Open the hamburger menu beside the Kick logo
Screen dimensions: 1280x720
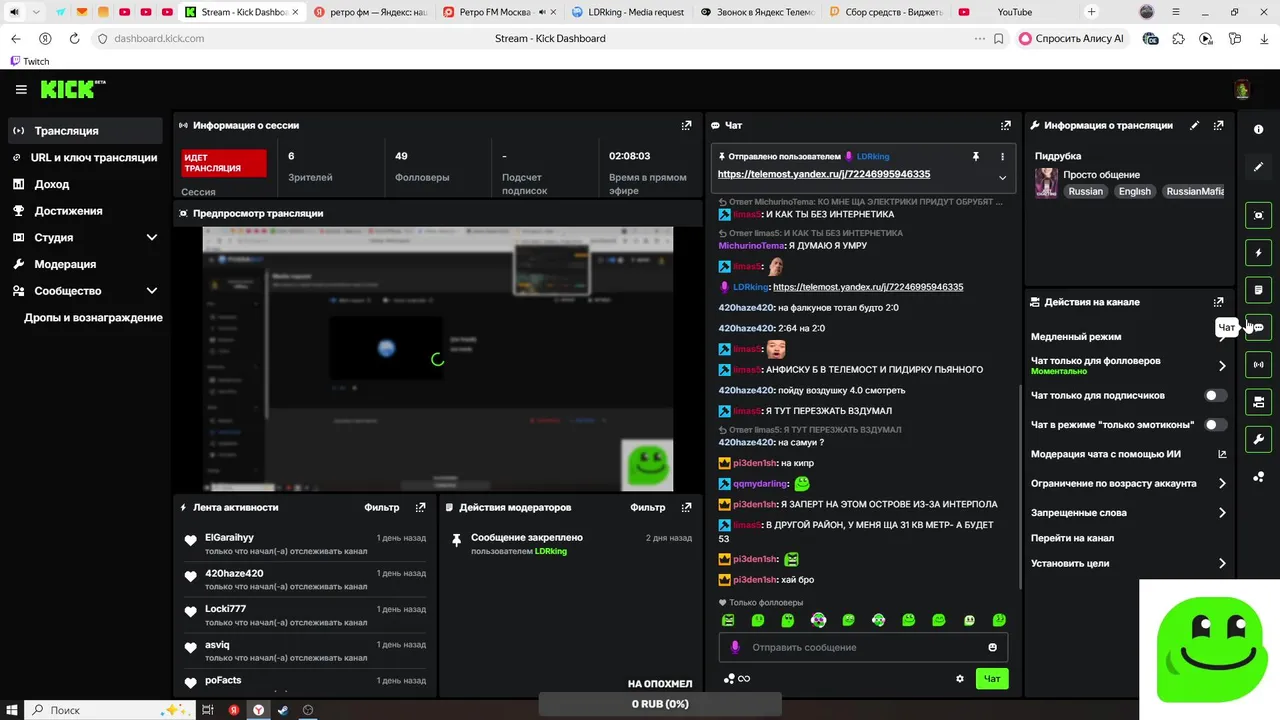(x=21, y=90)
